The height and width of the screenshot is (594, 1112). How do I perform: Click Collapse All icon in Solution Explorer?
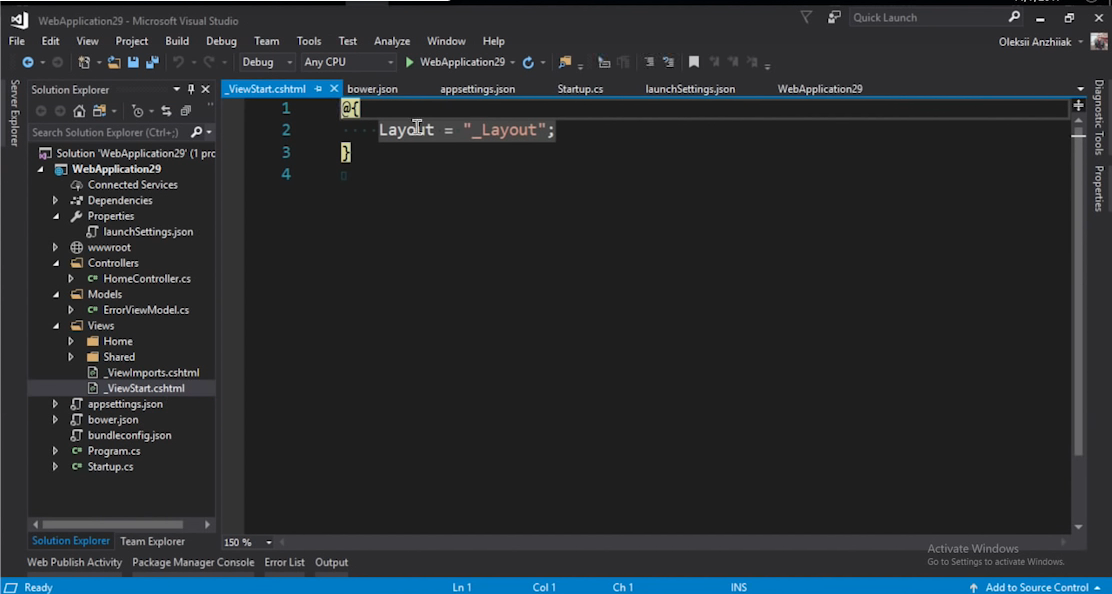[186, 111]
